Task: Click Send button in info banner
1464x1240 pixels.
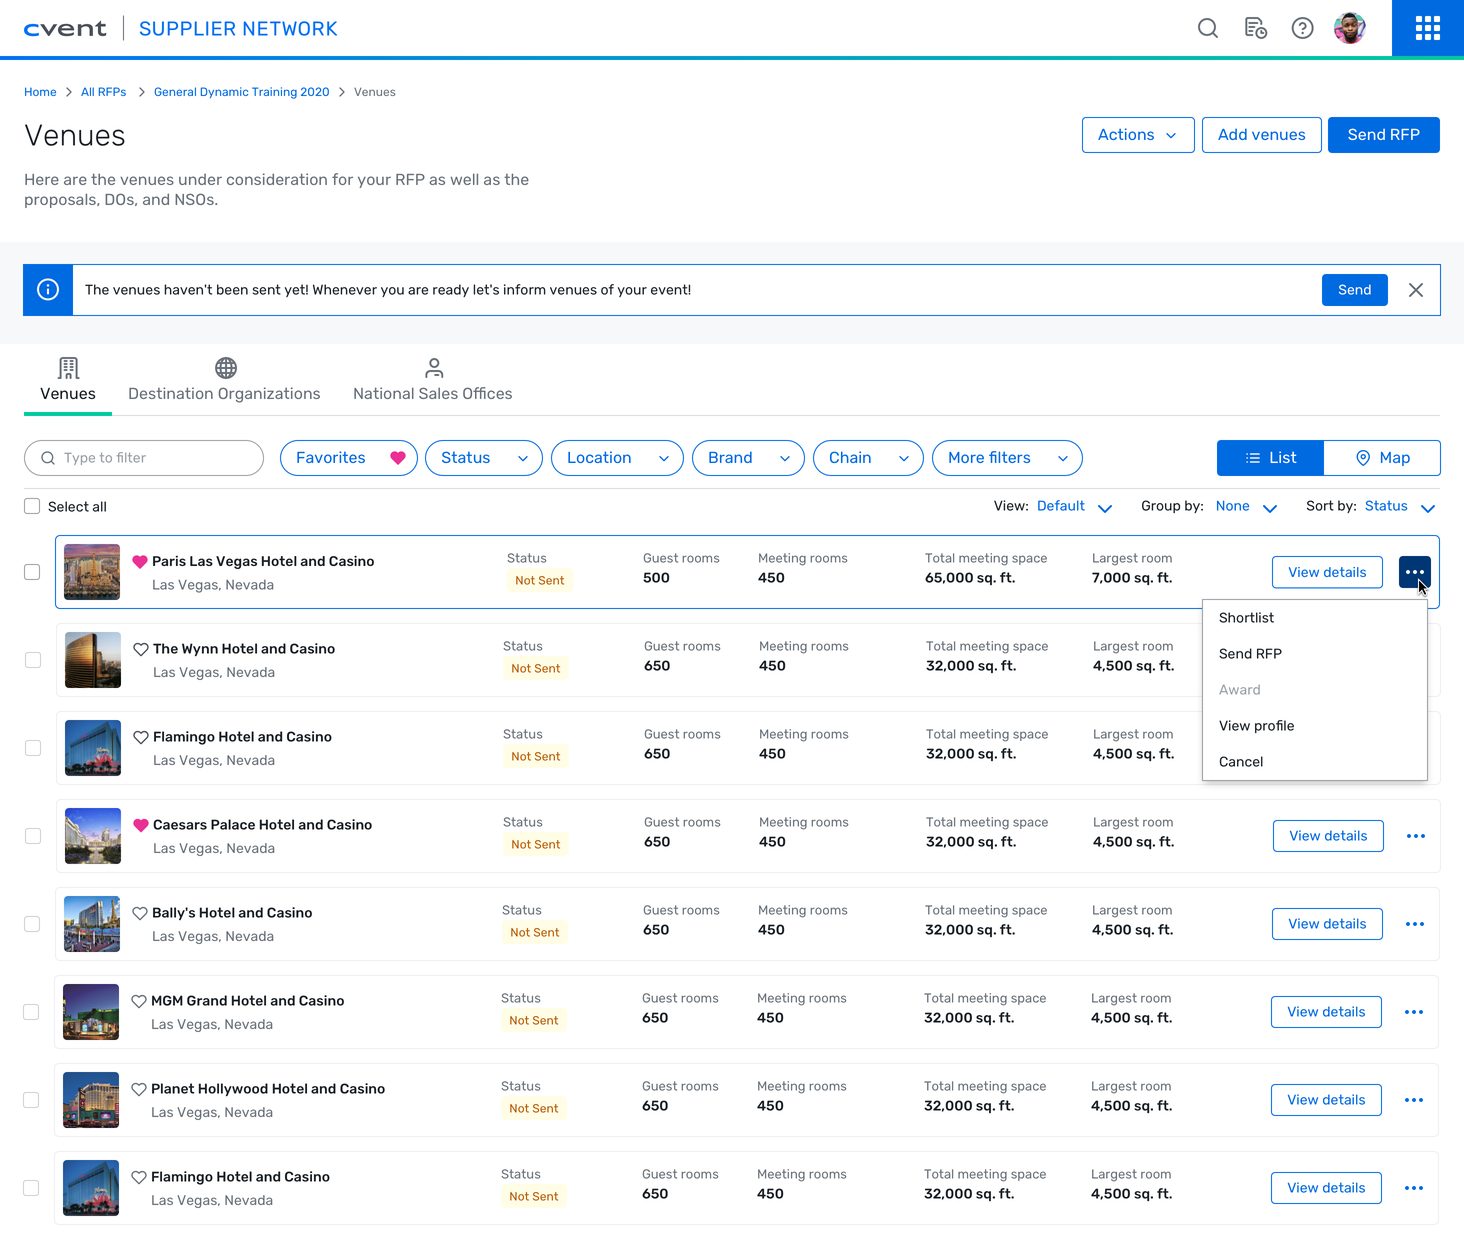Action: 1355,290
